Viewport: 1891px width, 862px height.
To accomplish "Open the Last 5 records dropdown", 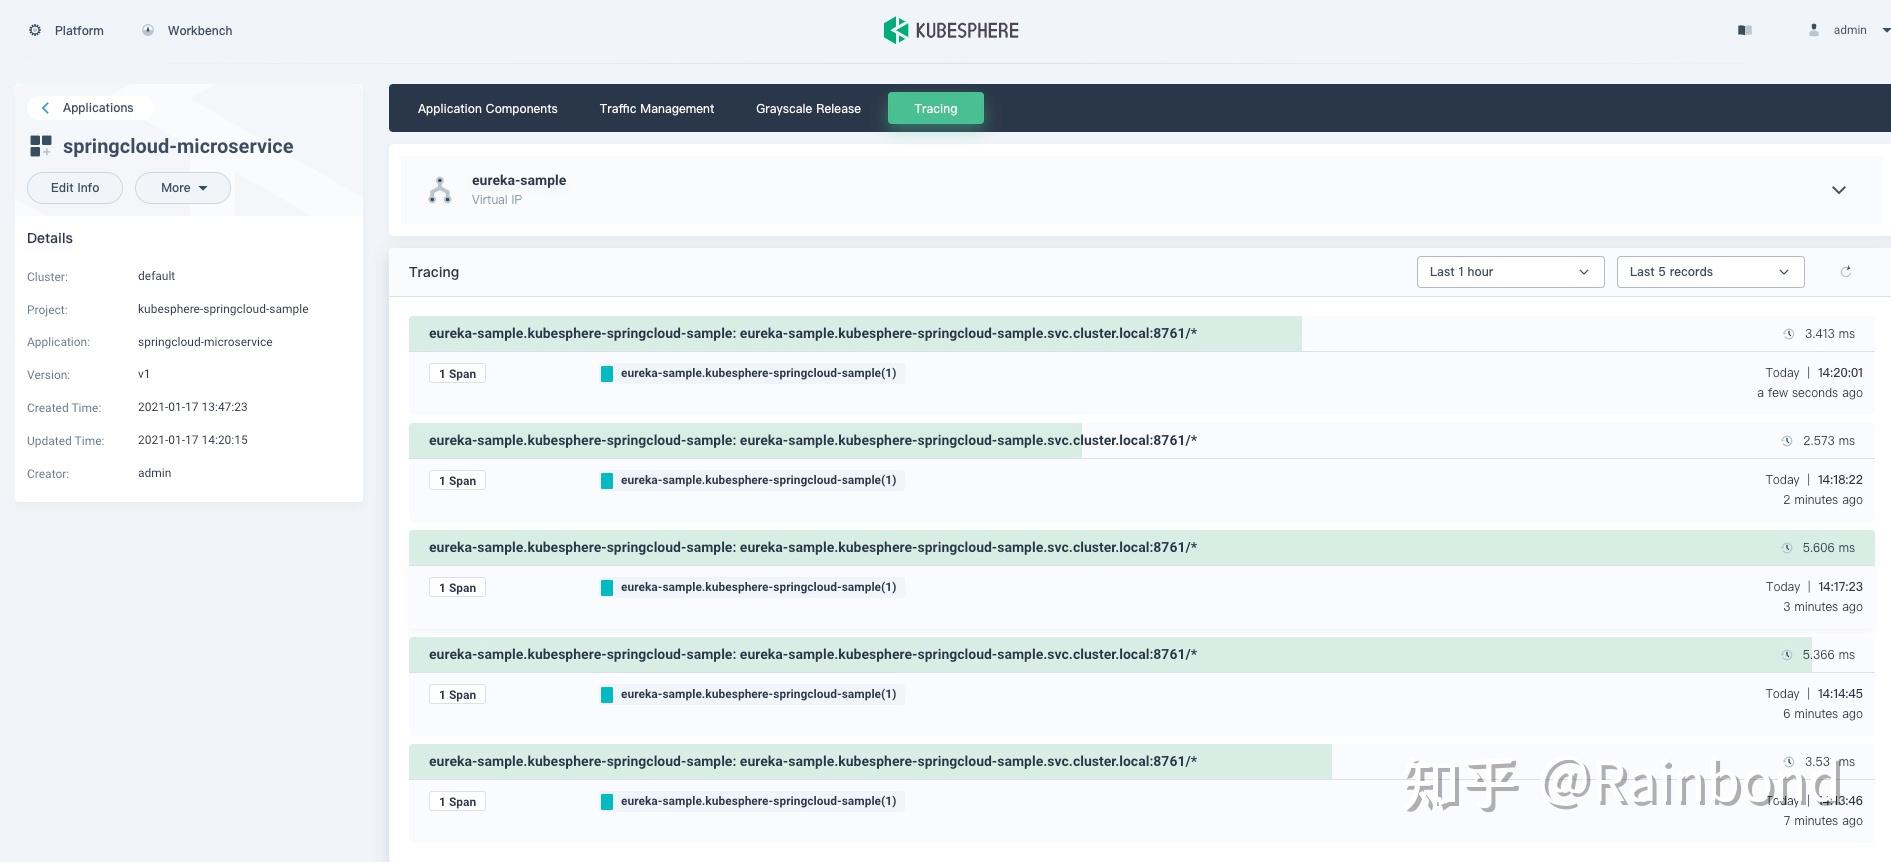I will (x=1710, y=272).
